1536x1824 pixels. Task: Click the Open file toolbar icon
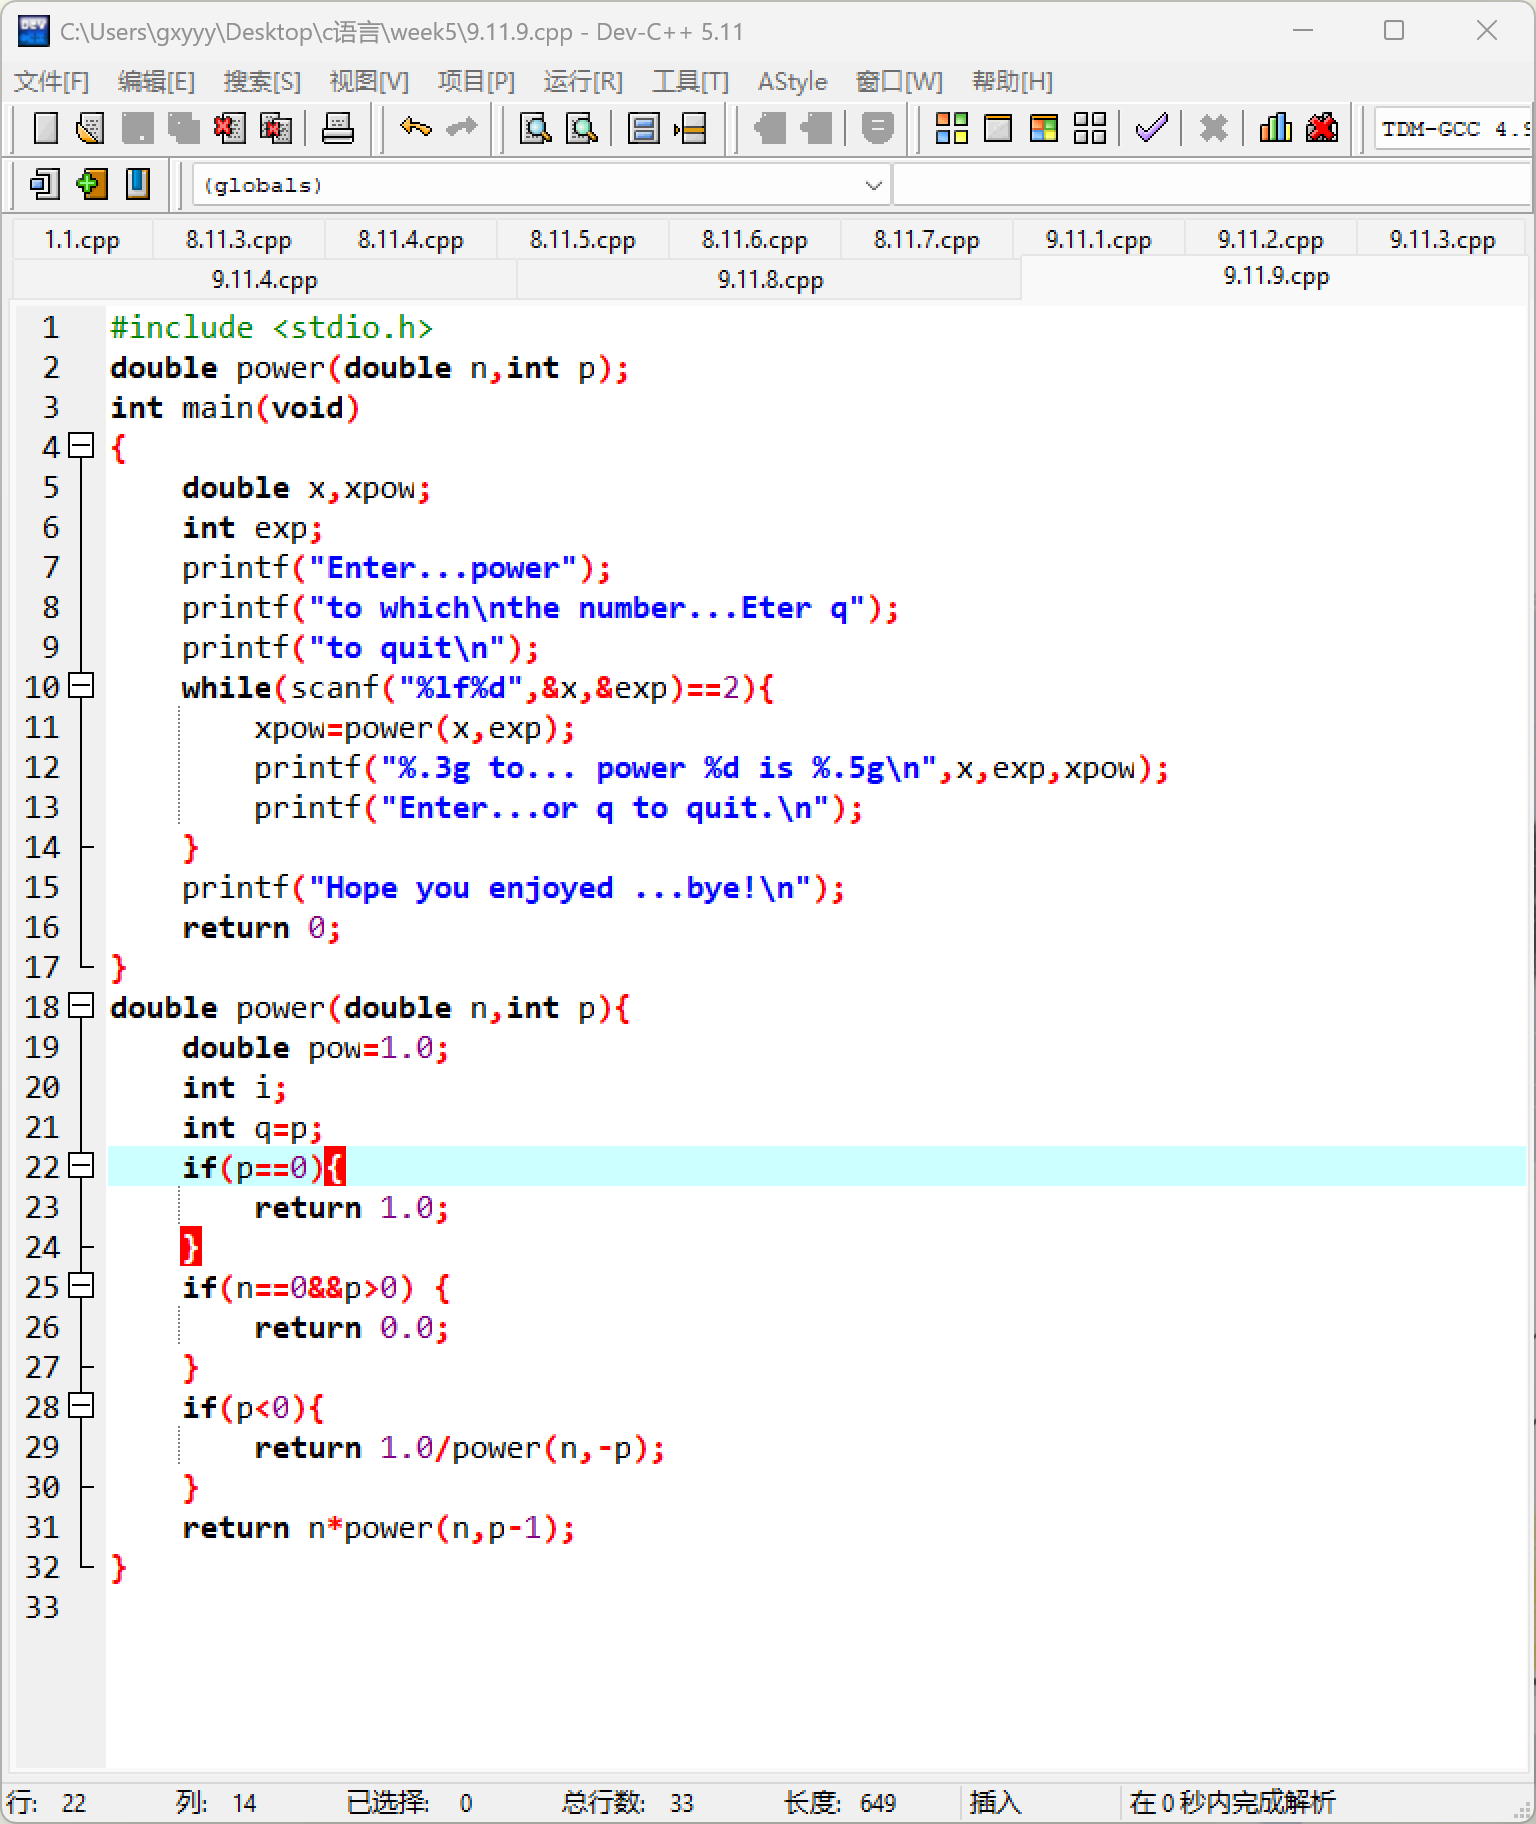91,128
